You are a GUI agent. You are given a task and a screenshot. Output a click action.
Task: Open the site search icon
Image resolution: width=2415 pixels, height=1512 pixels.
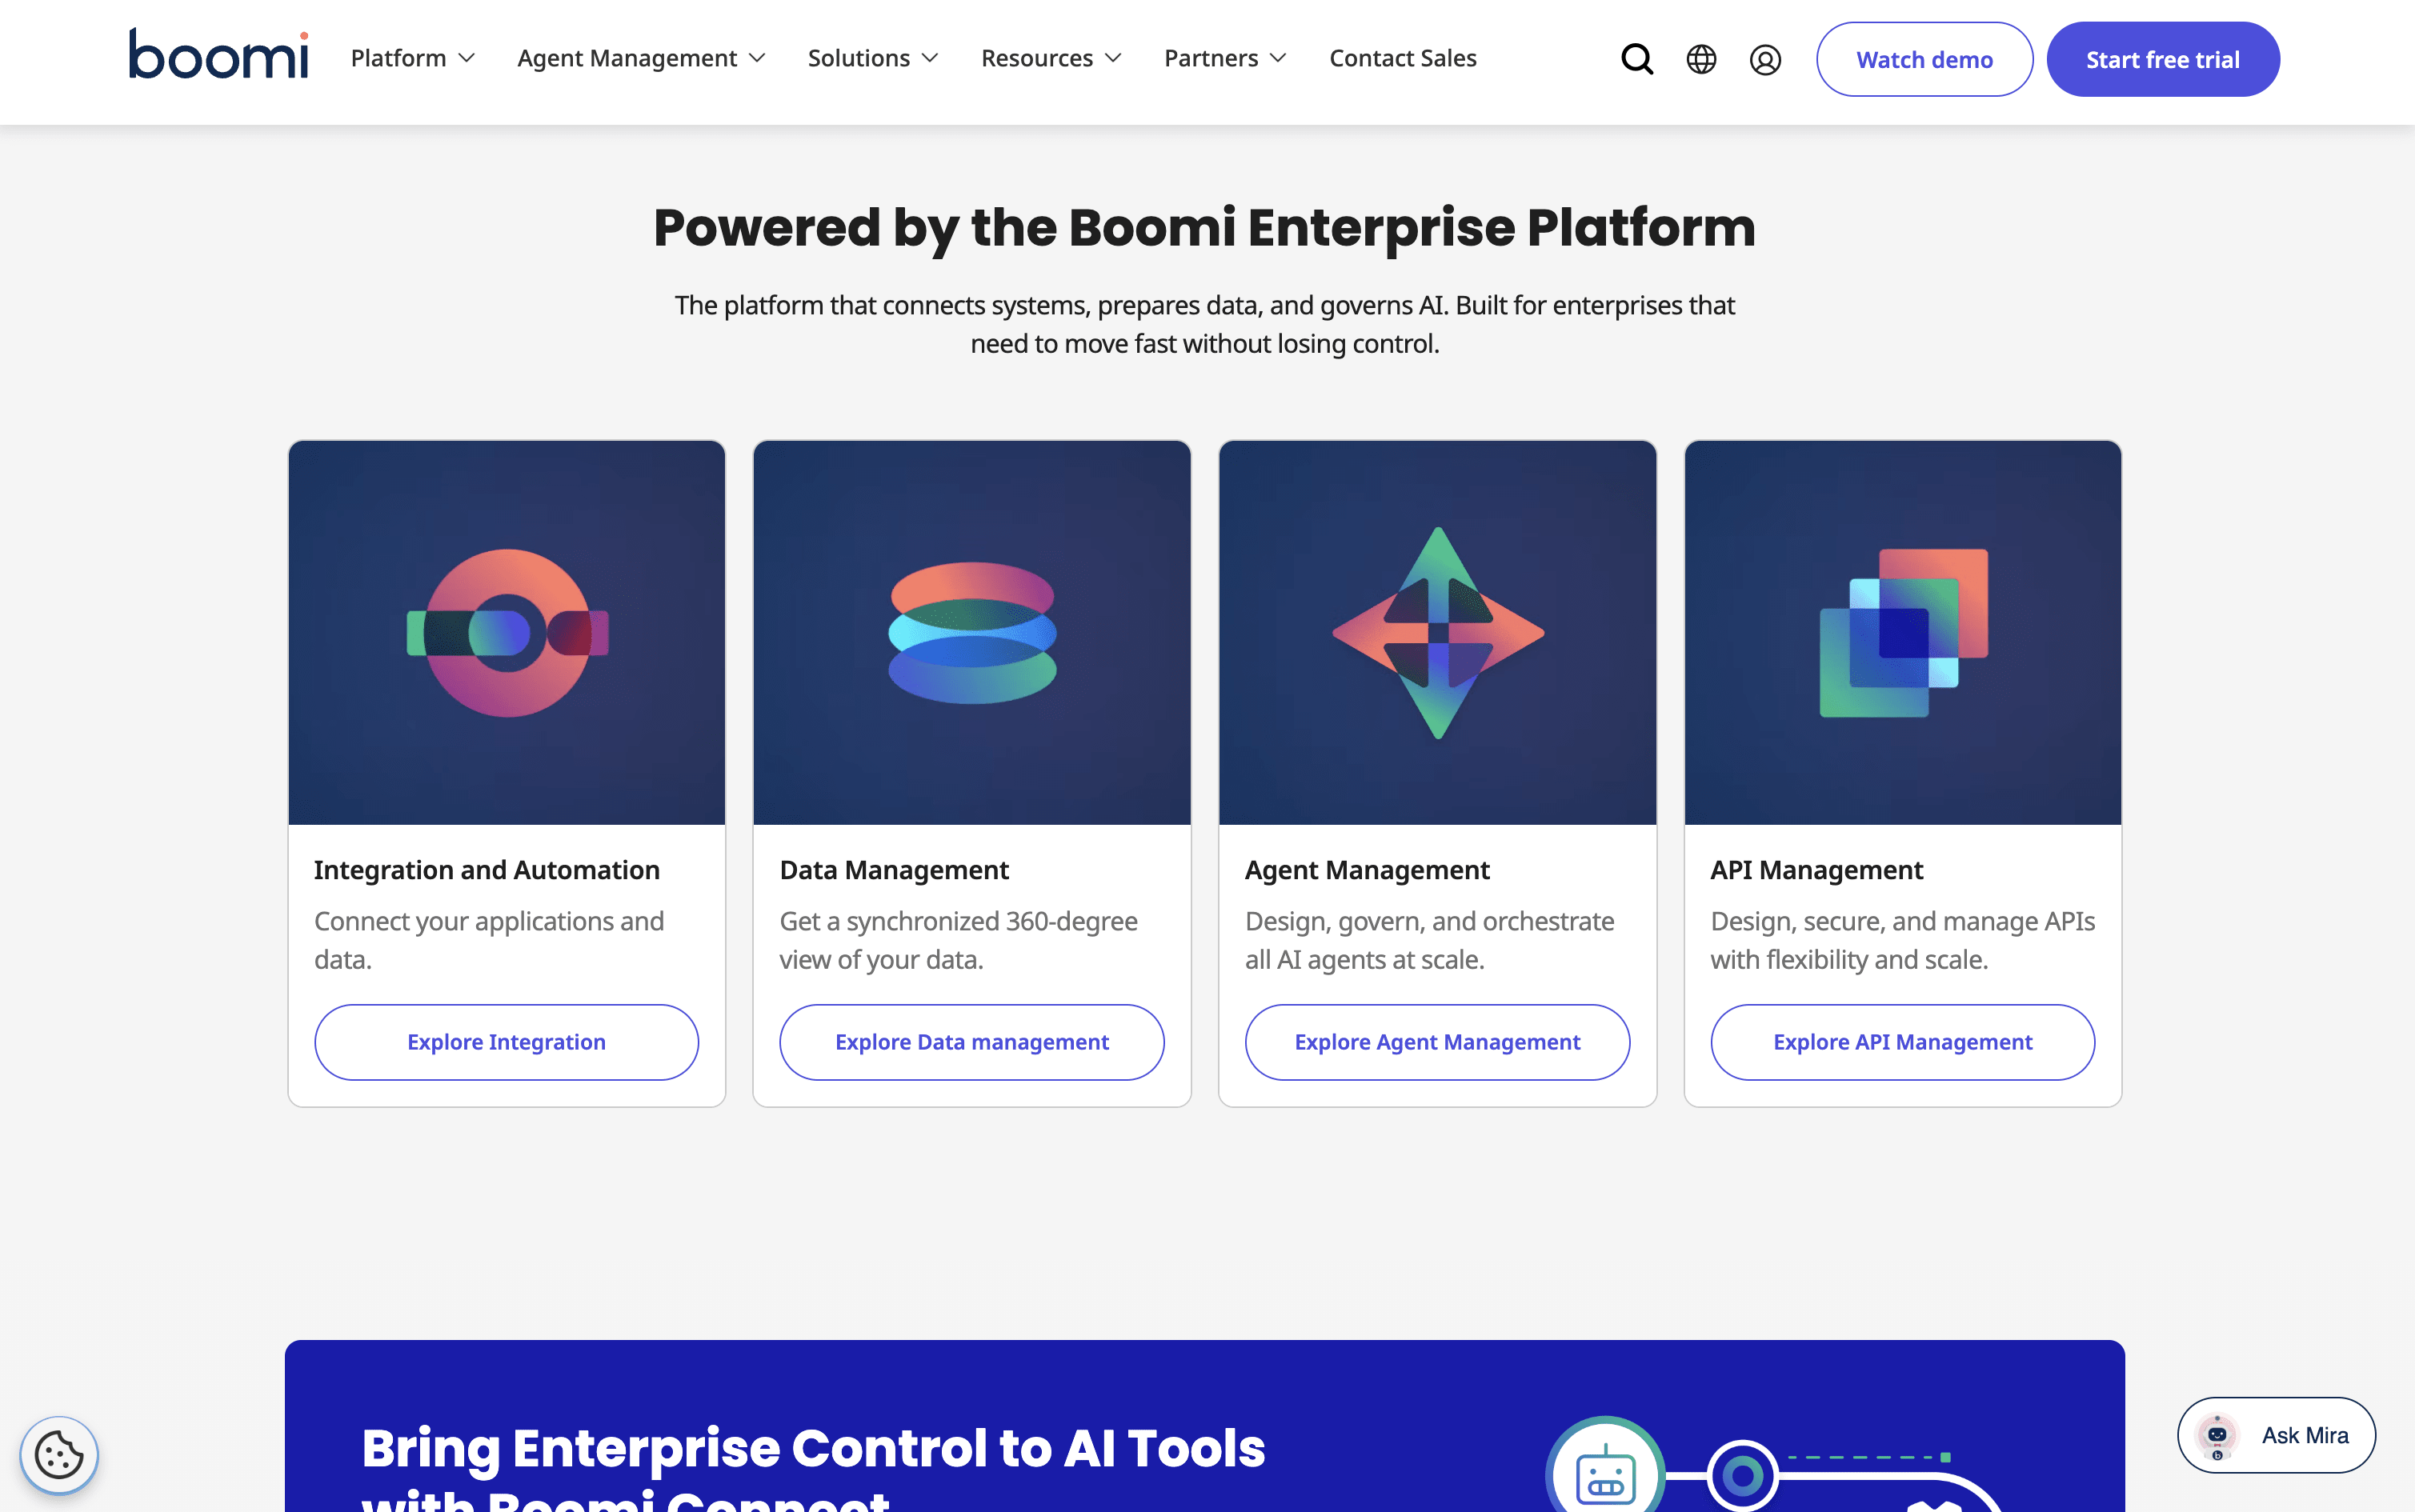pyautogui.click(x=1637, y=59)
